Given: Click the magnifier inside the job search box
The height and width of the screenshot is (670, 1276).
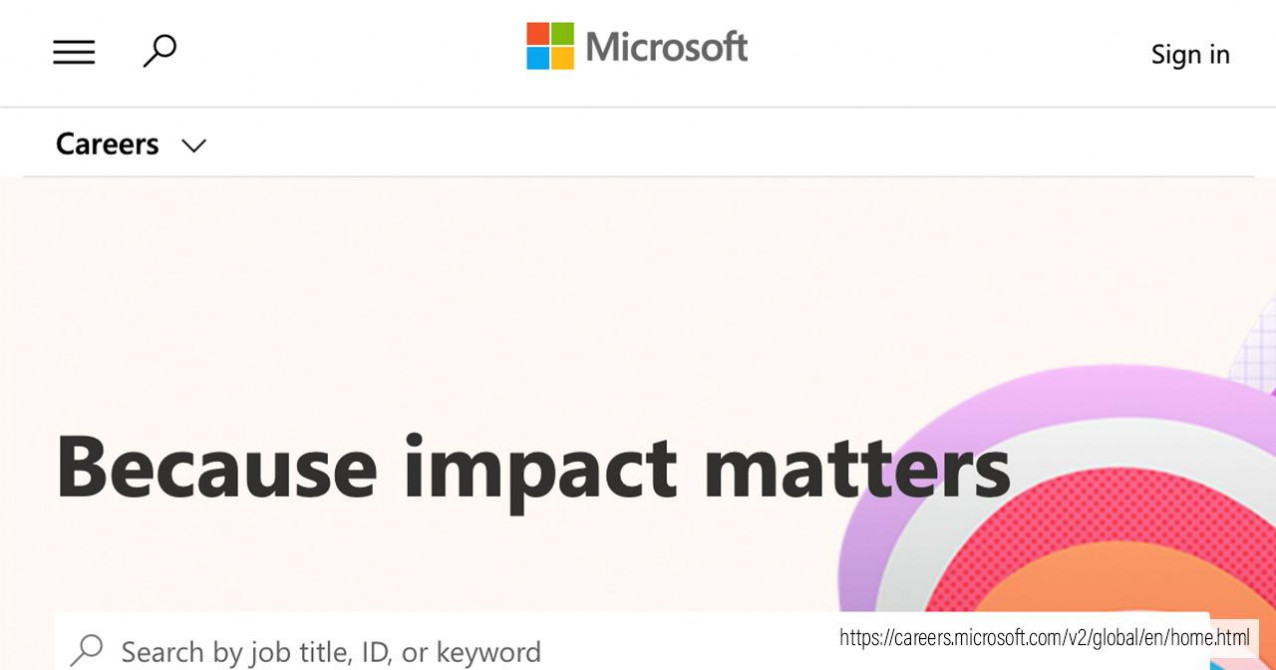Looking at the screenshot, I should click(89, 649).
